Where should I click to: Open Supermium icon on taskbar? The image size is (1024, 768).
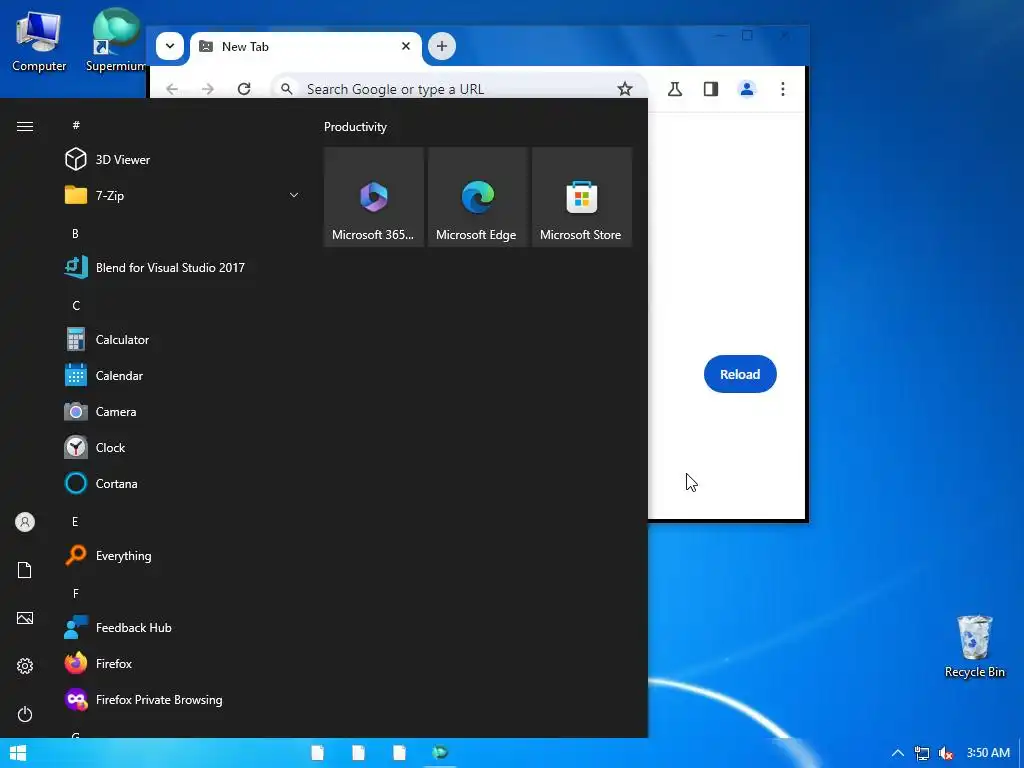click(441, 753)
